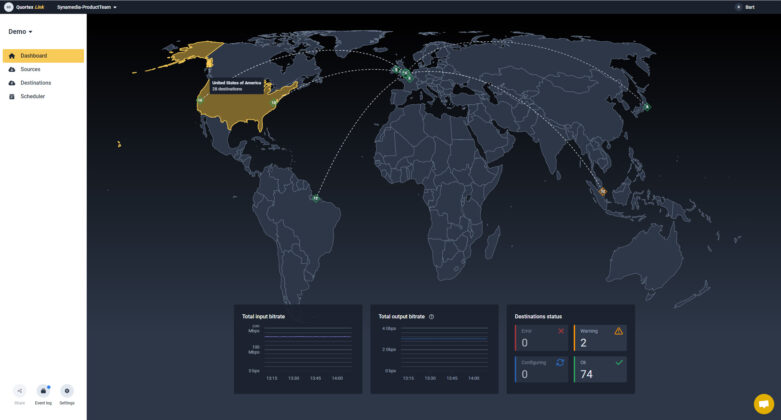
Task: Click the Destinations cloud icon
Action: [12, 83]
